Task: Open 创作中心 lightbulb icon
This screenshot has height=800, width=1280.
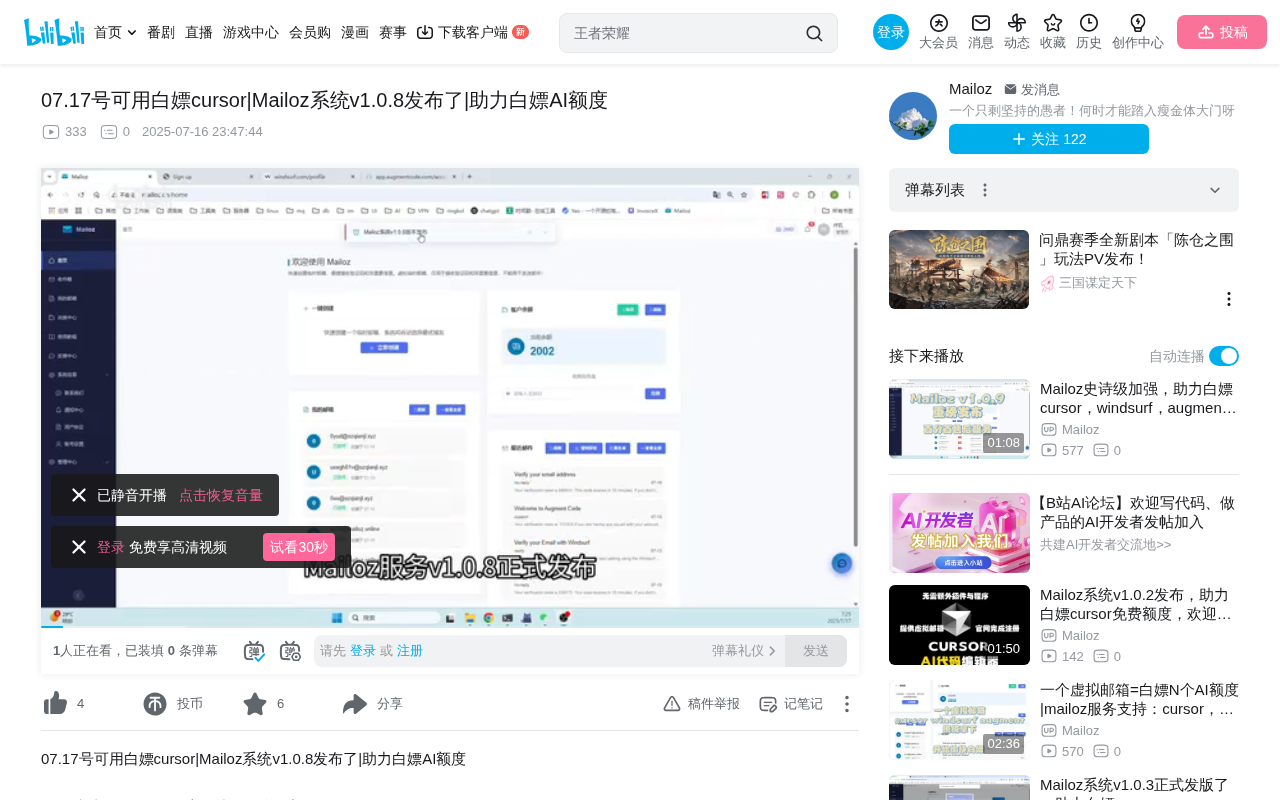Action: [x=1138, y=23]
